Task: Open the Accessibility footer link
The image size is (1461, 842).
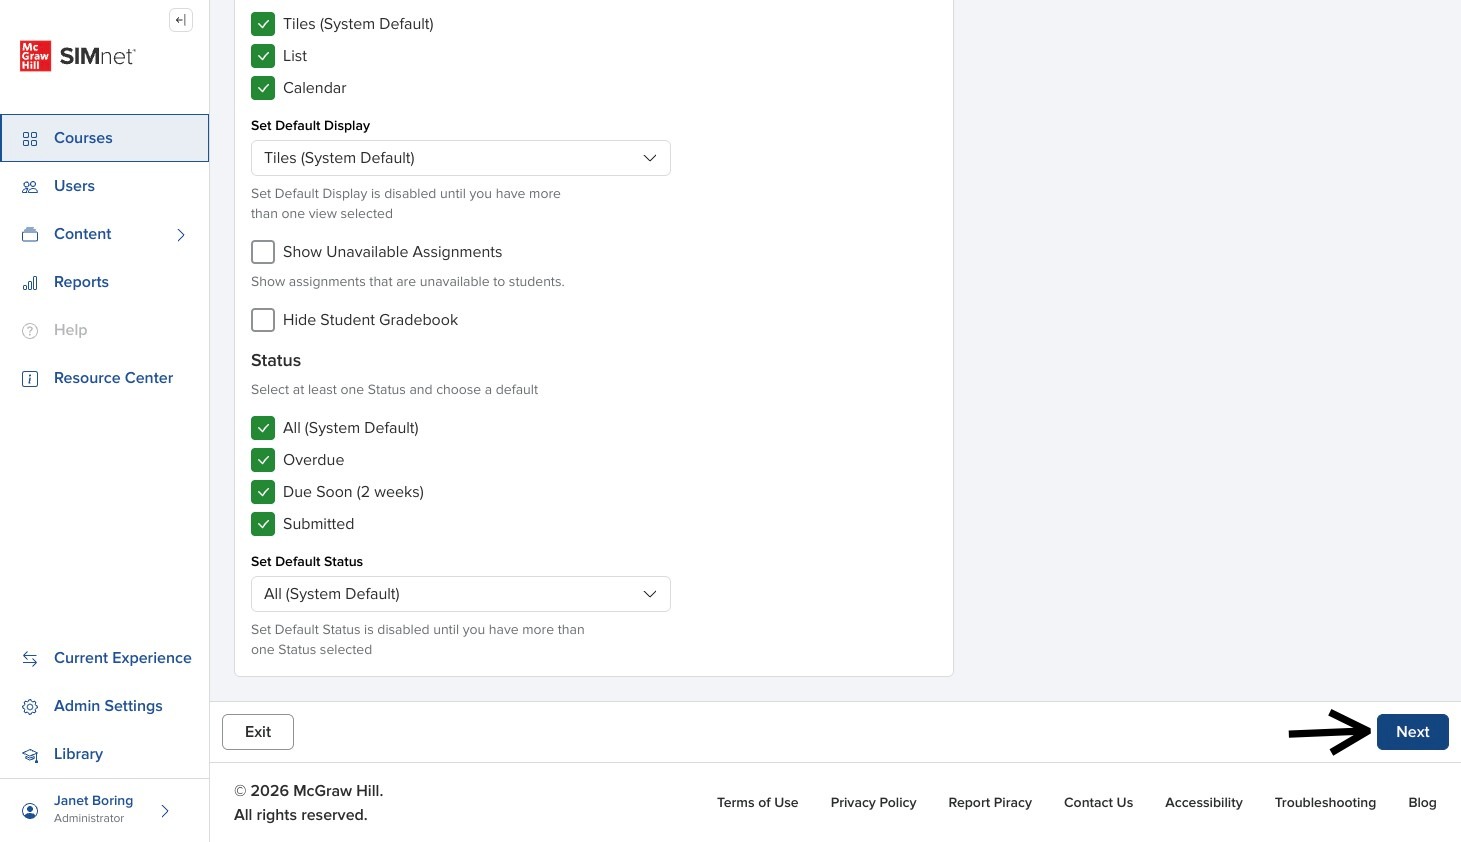Action: [x=1203, y=802]
